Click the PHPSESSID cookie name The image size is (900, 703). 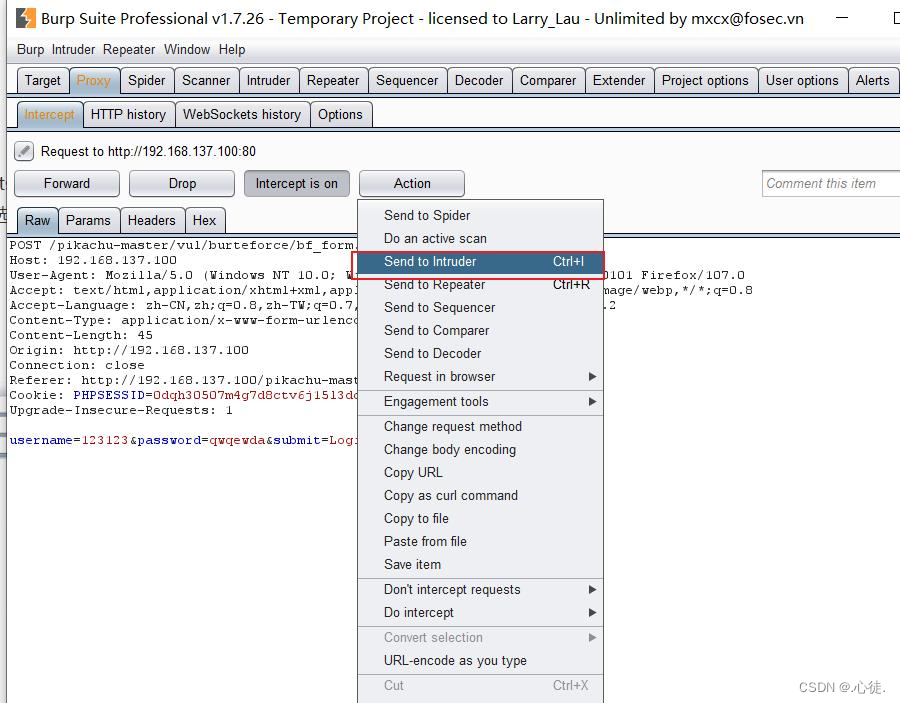click(x=109, y=395)
